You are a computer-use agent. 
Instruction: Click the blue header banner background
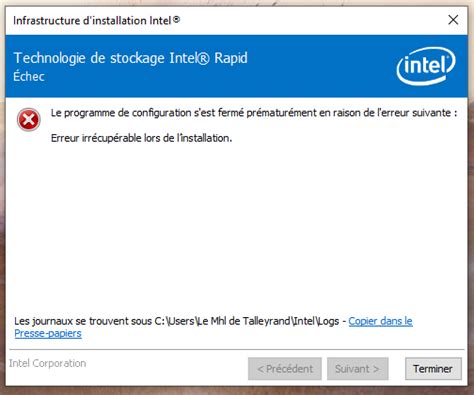[x=317, y=66]
